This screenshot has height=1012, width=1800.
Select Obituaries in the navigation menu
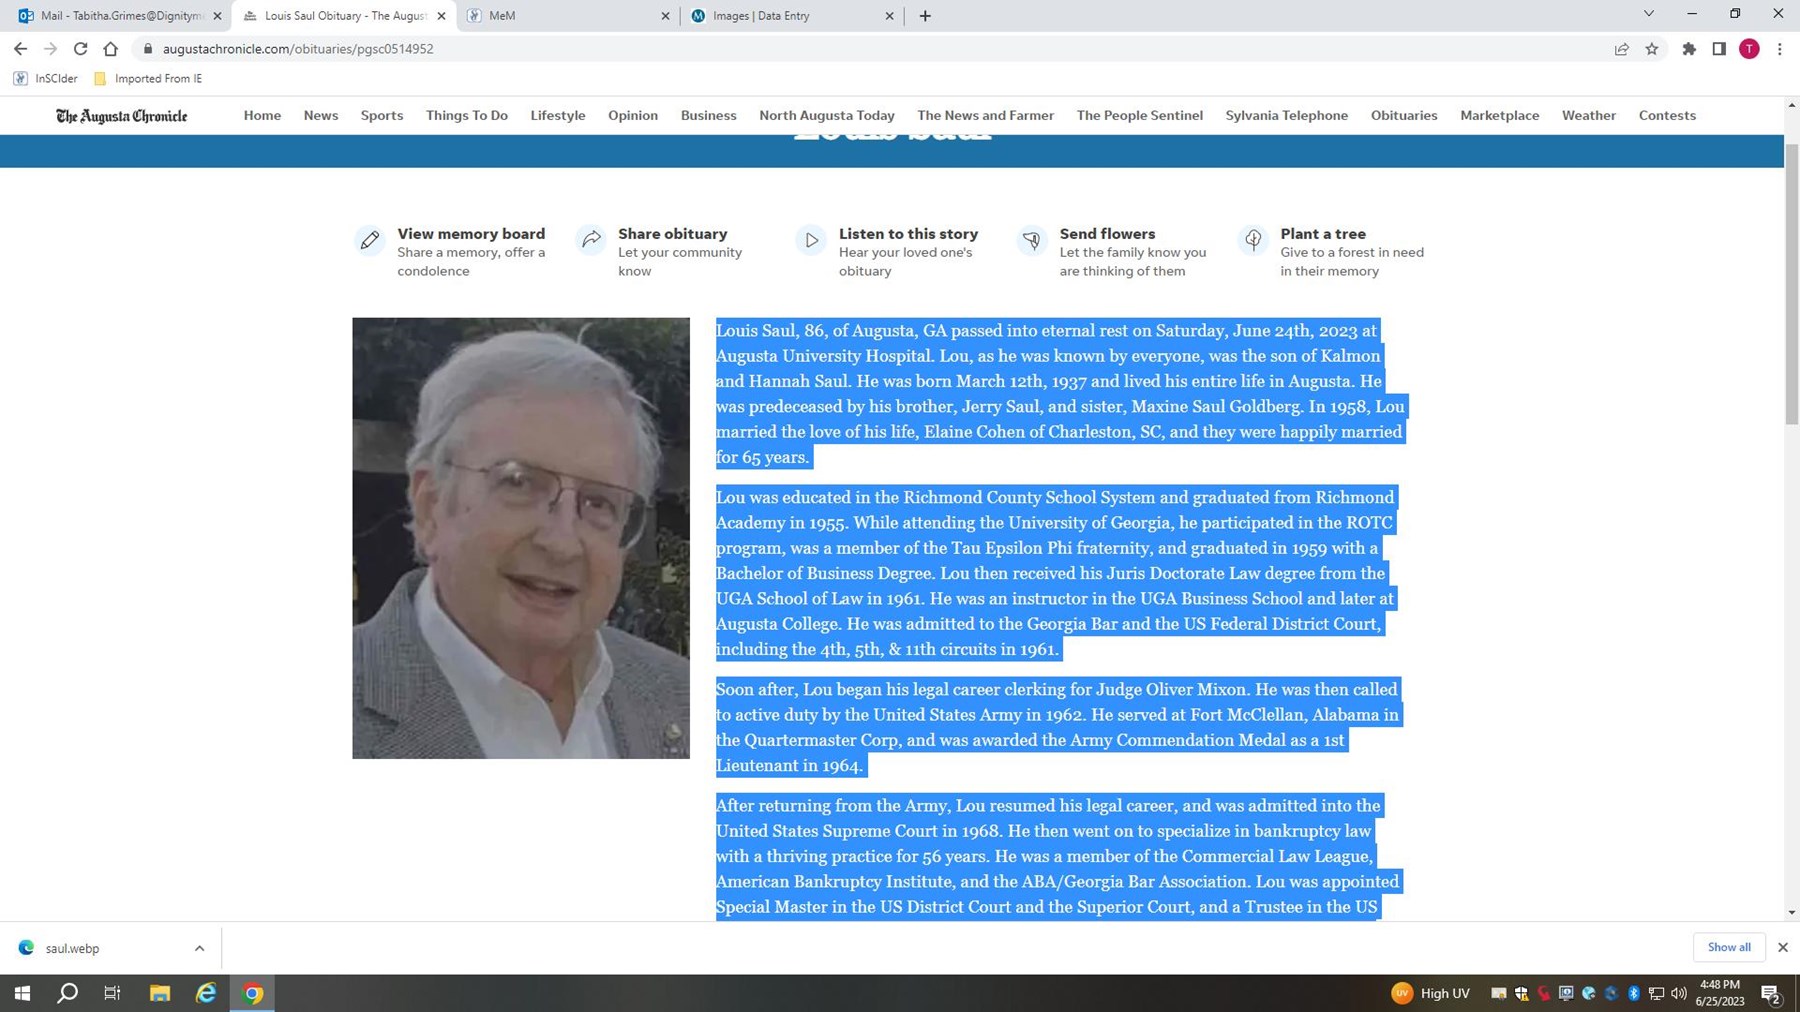[x=1404, y=115]
